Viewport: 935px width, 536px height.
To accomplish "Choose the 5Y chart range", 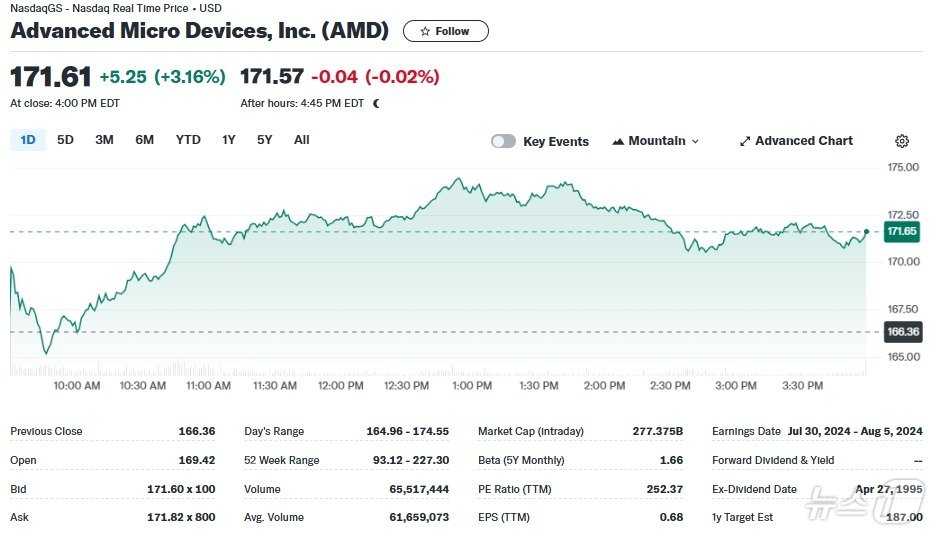I will pyautogui.click(x=264, y=140).
